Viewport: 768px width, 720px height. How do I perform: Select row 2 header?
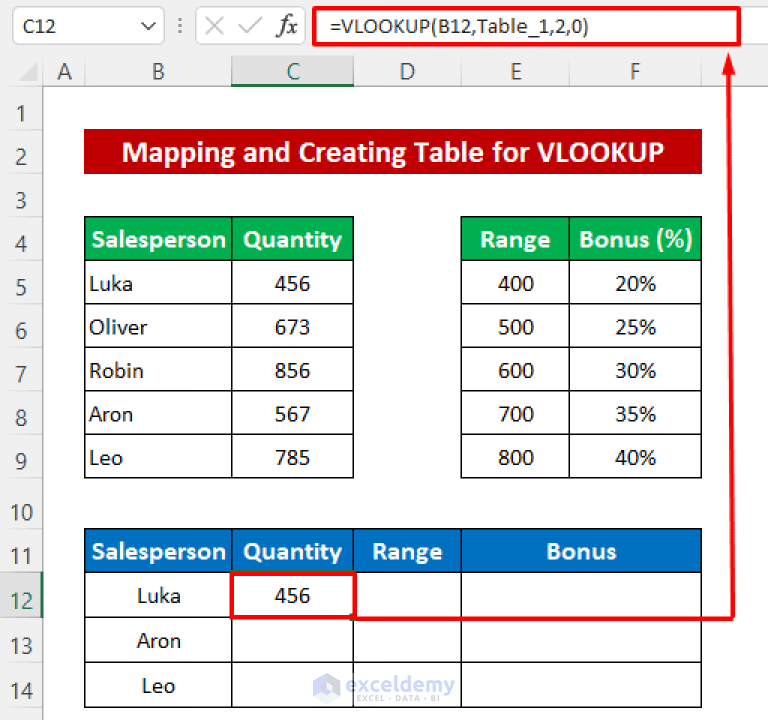(x=21, y=152)
